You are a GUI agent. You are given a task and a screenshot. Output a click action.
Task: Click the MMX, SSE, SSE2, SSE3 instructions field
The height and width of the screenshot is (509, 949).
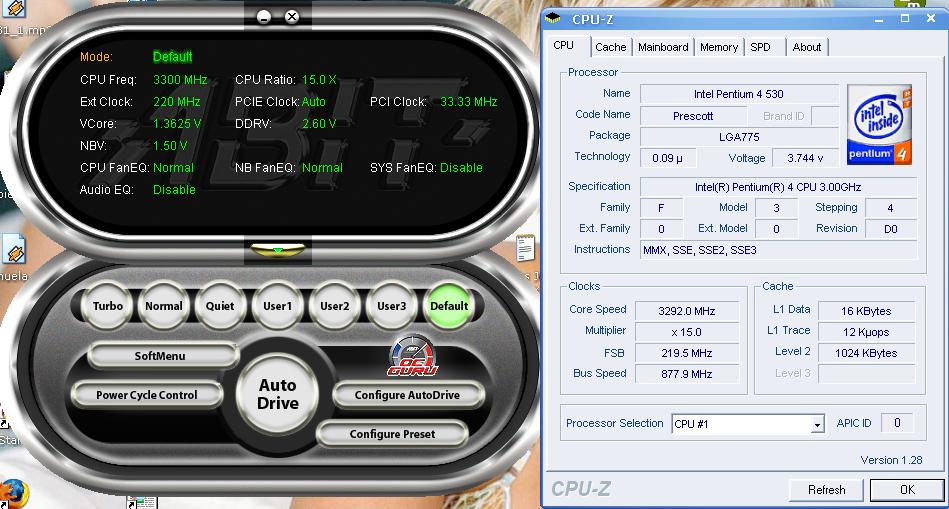(778, 250)
